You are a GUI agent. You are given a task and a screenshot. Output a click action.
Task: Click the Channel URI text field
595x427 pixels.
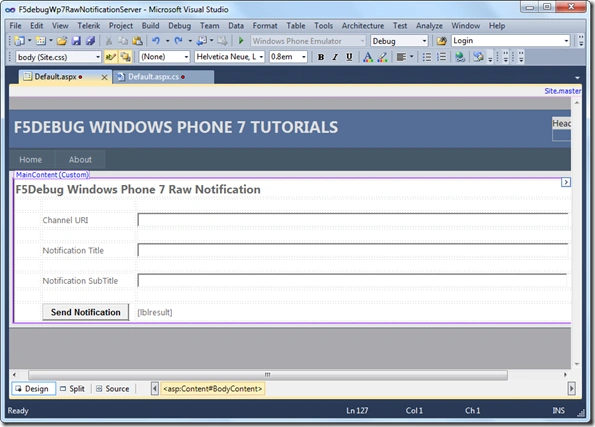[353, 220]
